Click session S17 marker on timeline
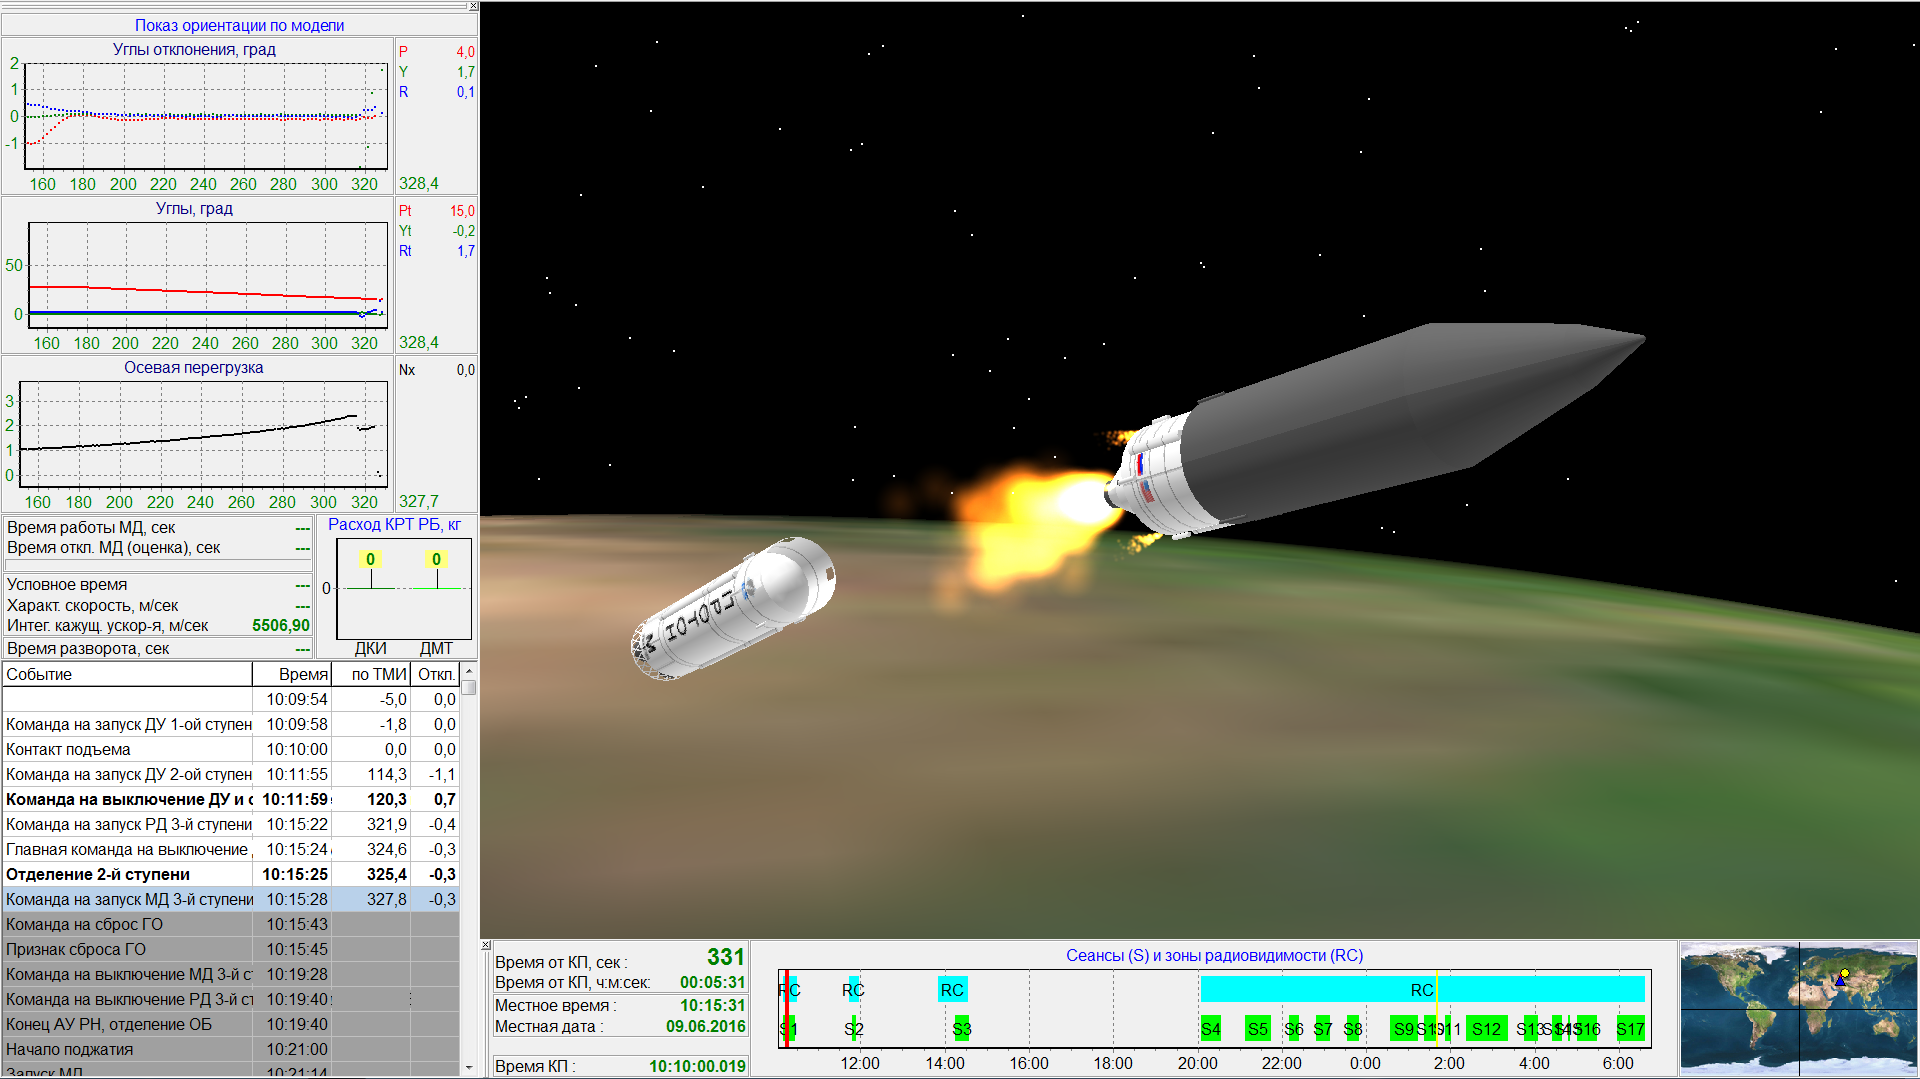This screenshot has height=1079, width=1920. point(1630,1029)
